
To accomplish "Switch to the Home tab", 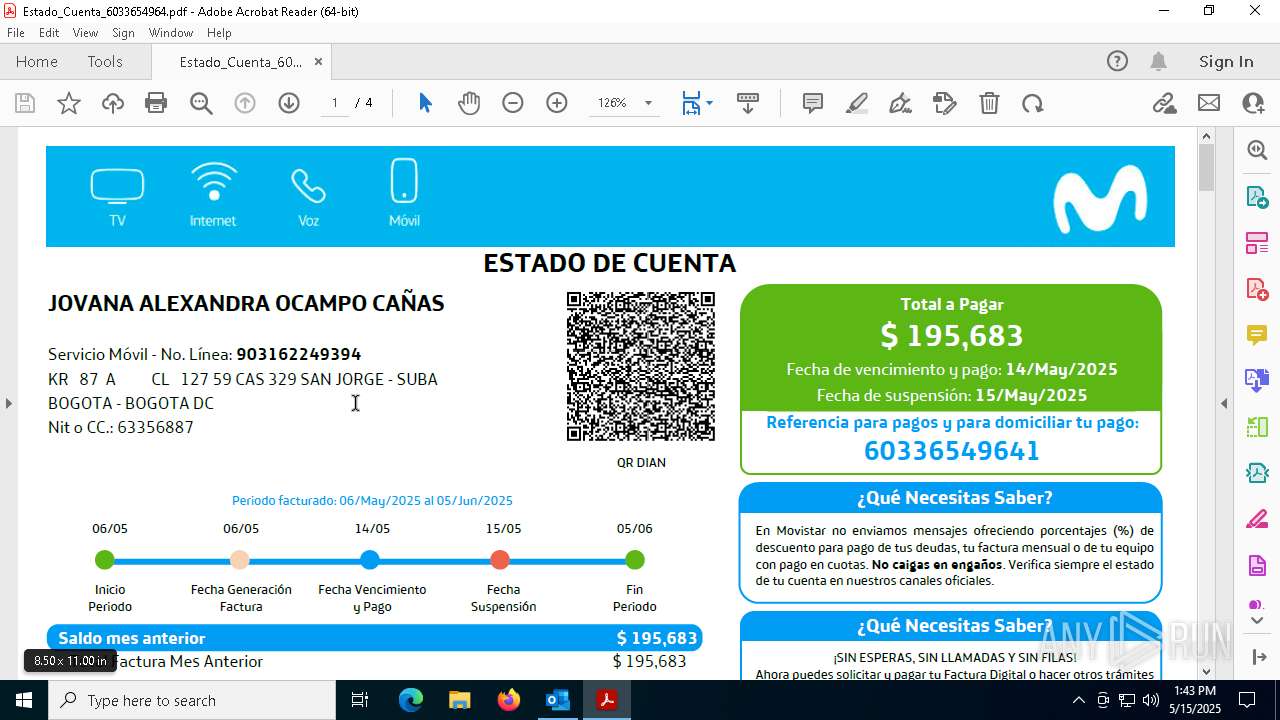I will (37, 61).
